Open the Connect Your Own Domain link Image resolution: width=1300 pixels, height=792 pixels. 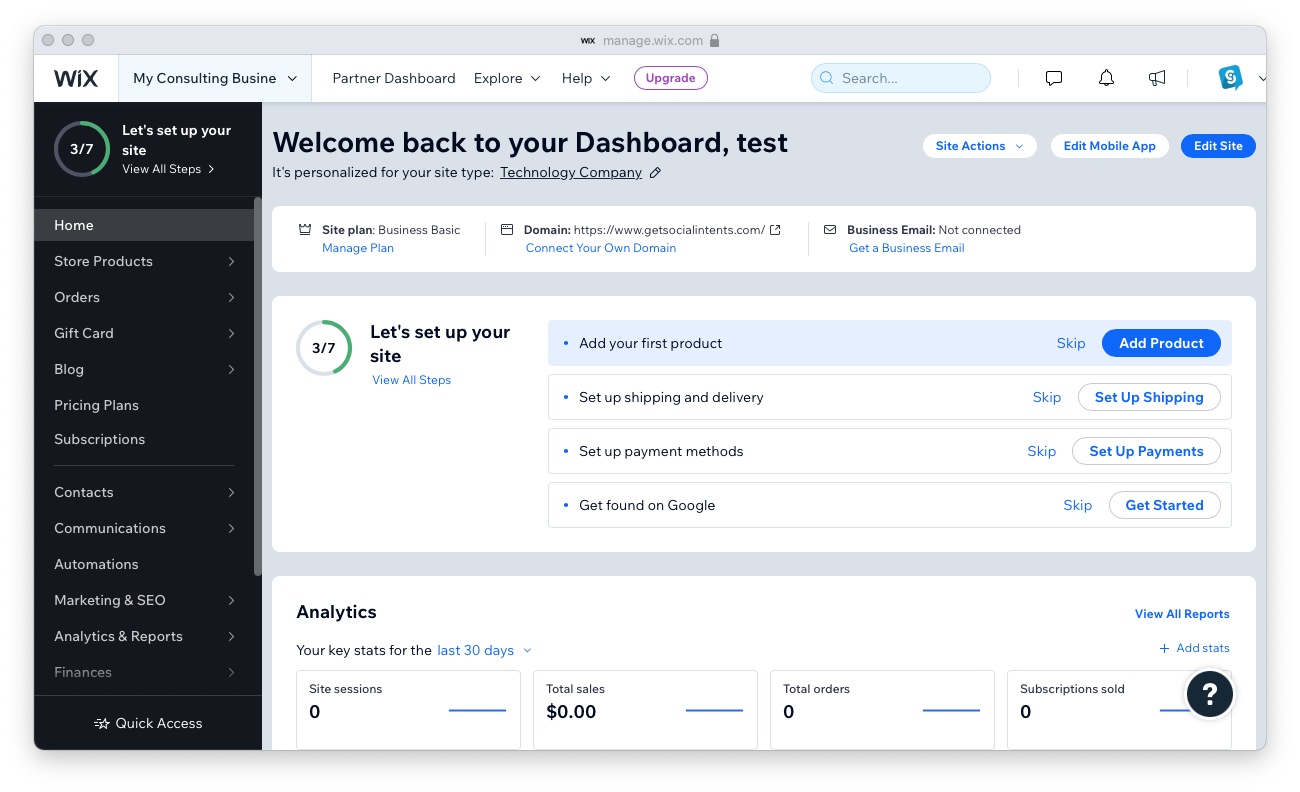[600, 248]
